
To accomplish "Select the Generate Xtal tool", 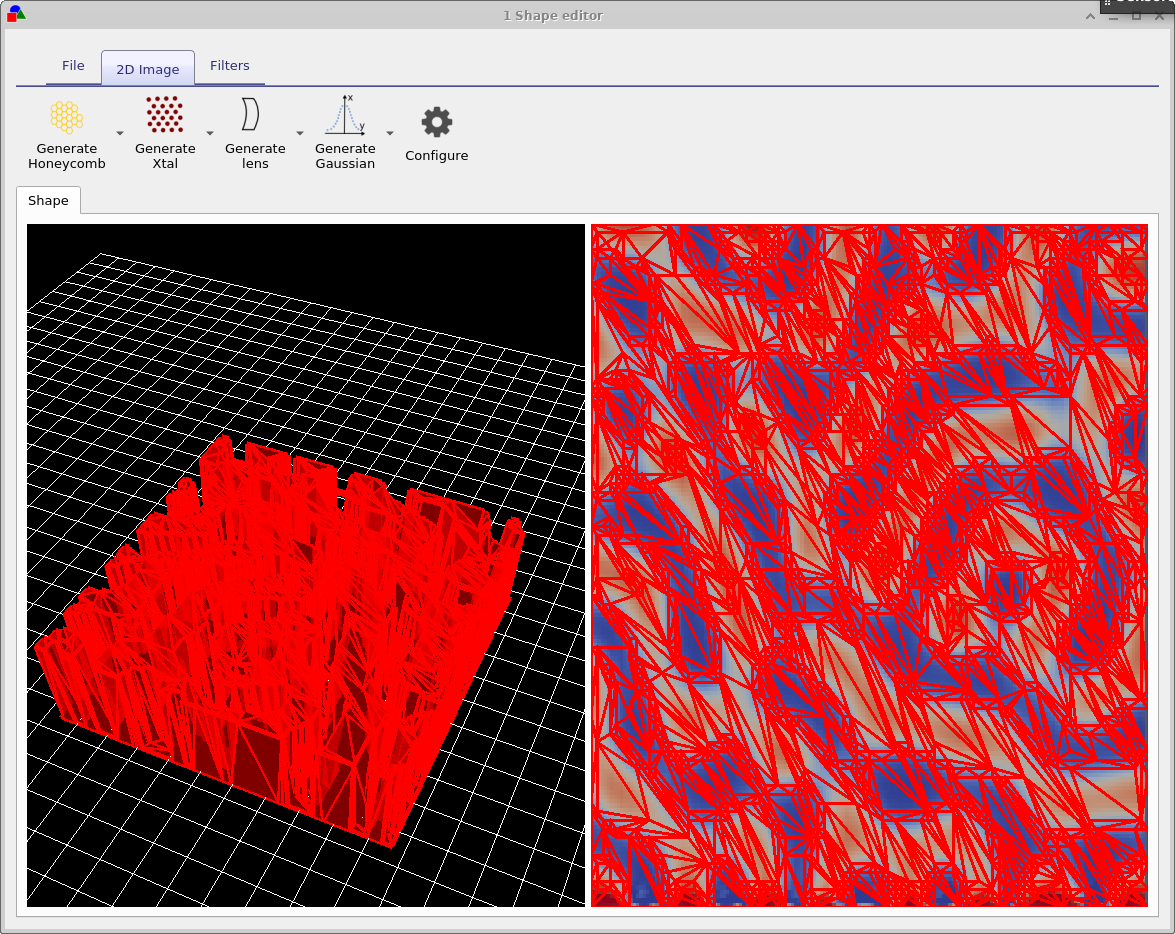I will tap(164, 133).
